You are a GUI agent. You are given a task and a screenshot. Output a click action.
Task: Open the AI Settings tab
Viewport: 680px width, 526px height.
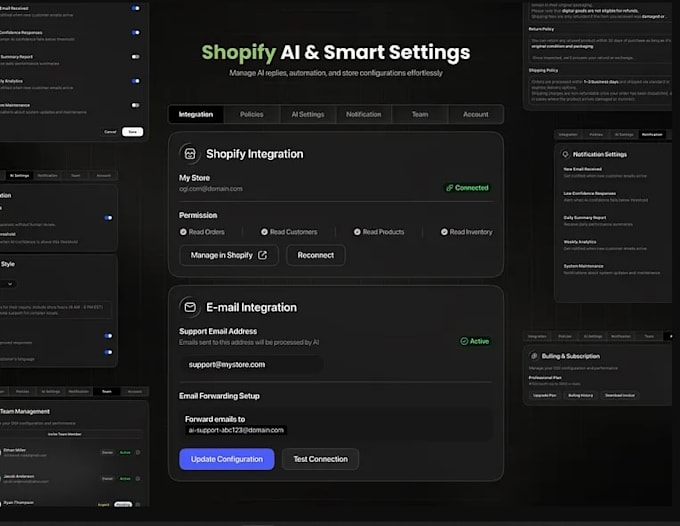[x=308, y=114]
